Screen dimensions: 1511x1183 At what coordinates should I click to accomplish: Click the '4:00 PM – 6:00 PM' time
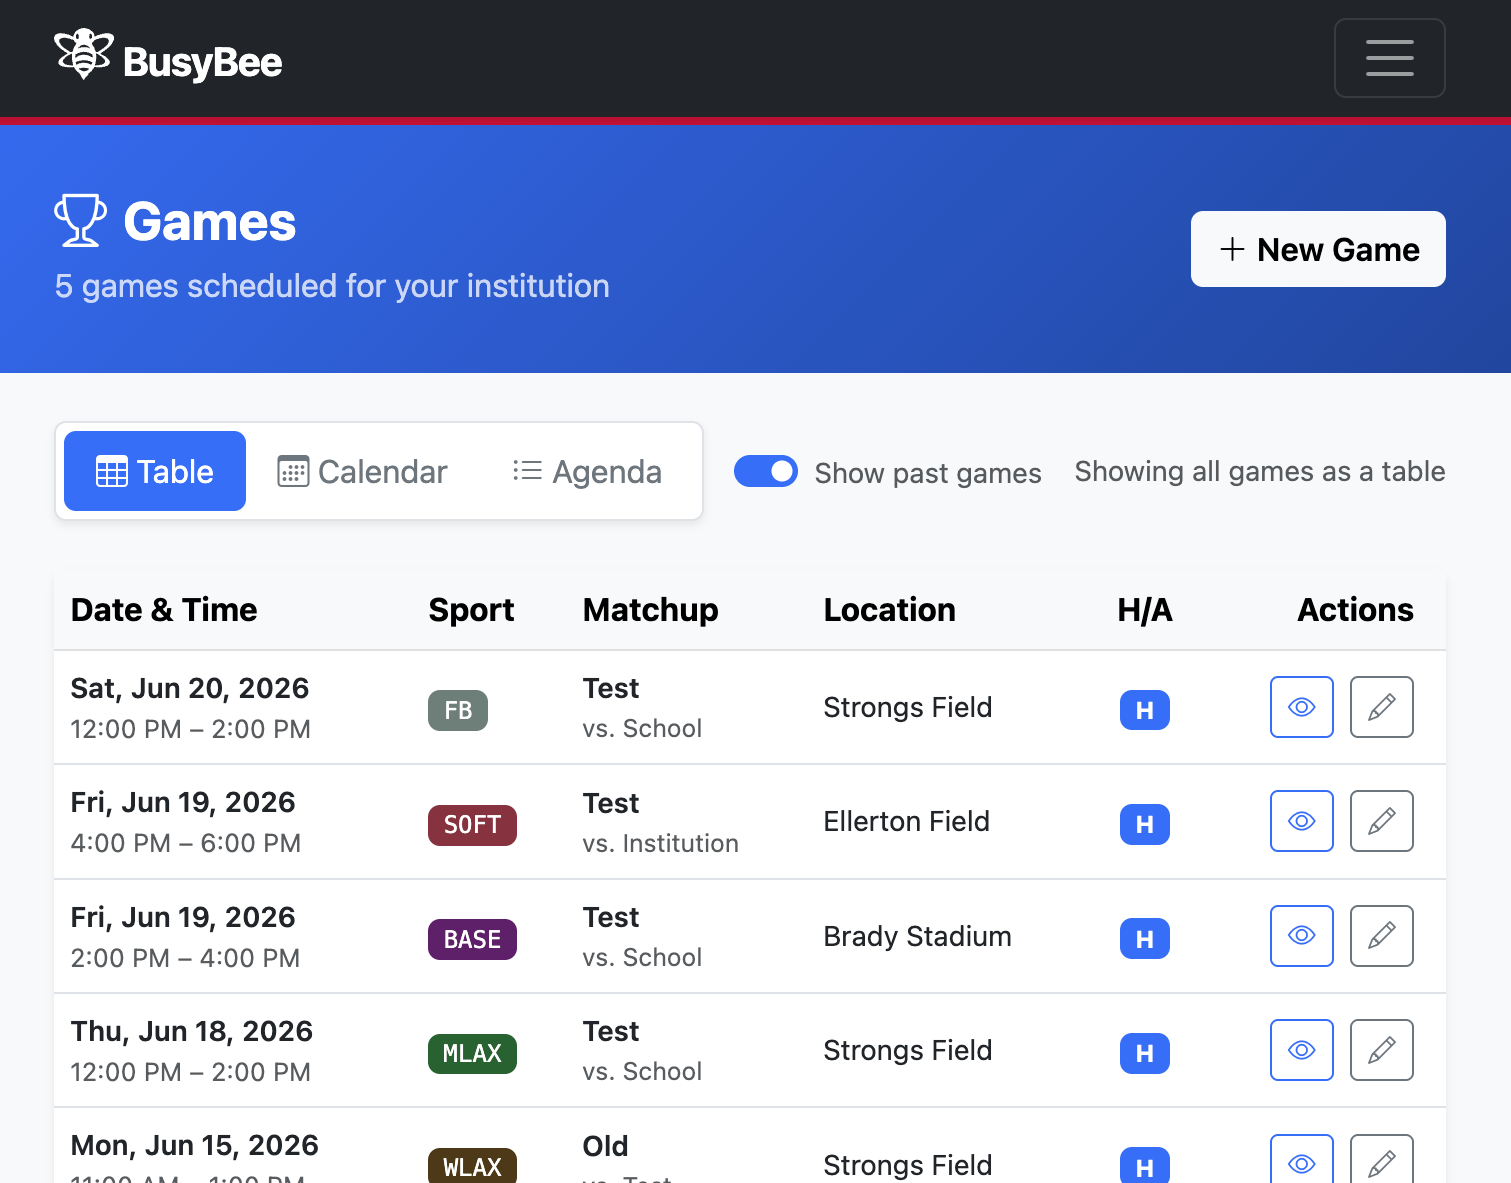coord(186,843)
